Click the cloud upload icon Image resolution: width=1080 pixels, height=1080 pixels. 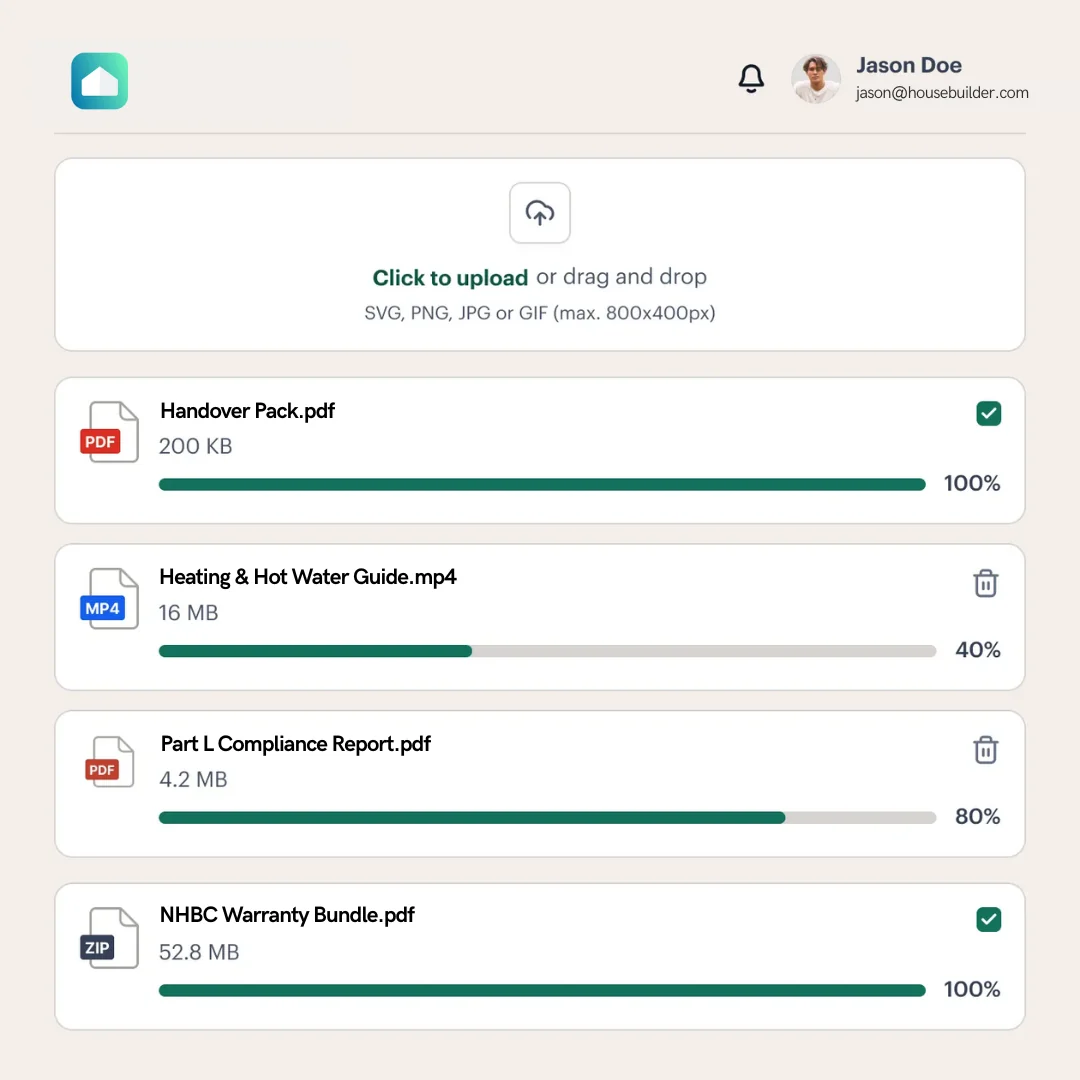click(x=540, y=213)
